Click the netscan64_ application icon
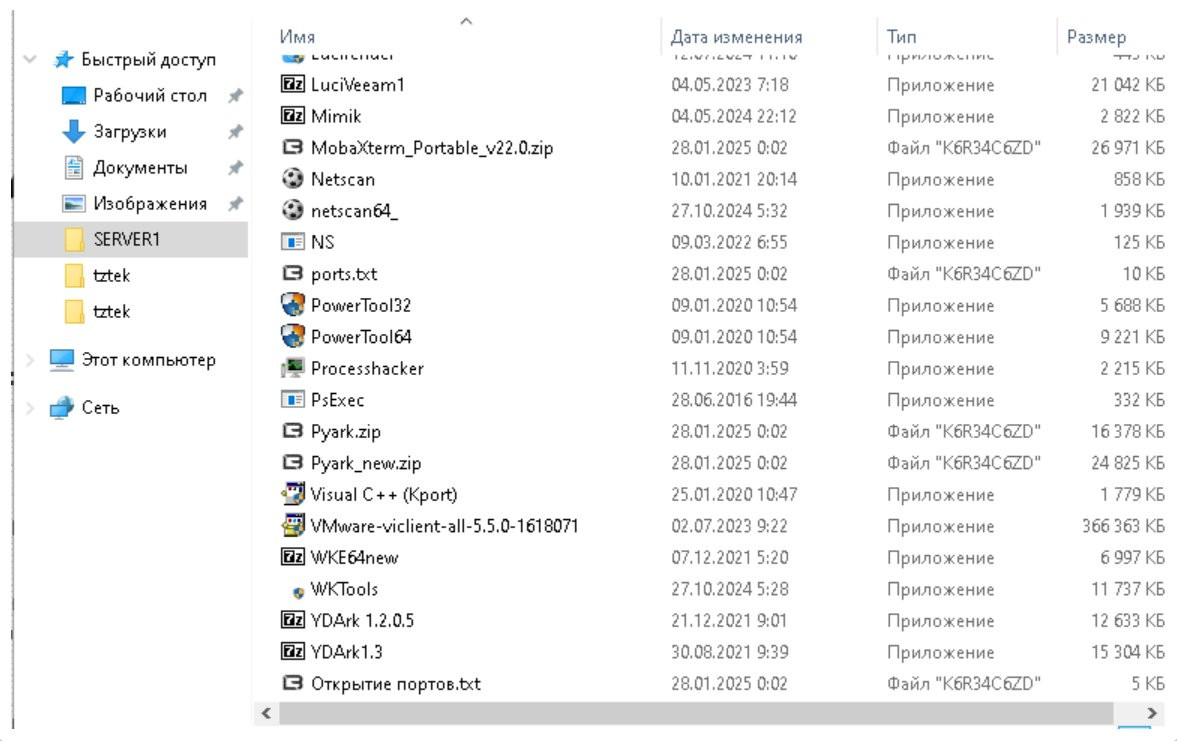This screenshot has width=1177, height=741. (x=292, y=210)
